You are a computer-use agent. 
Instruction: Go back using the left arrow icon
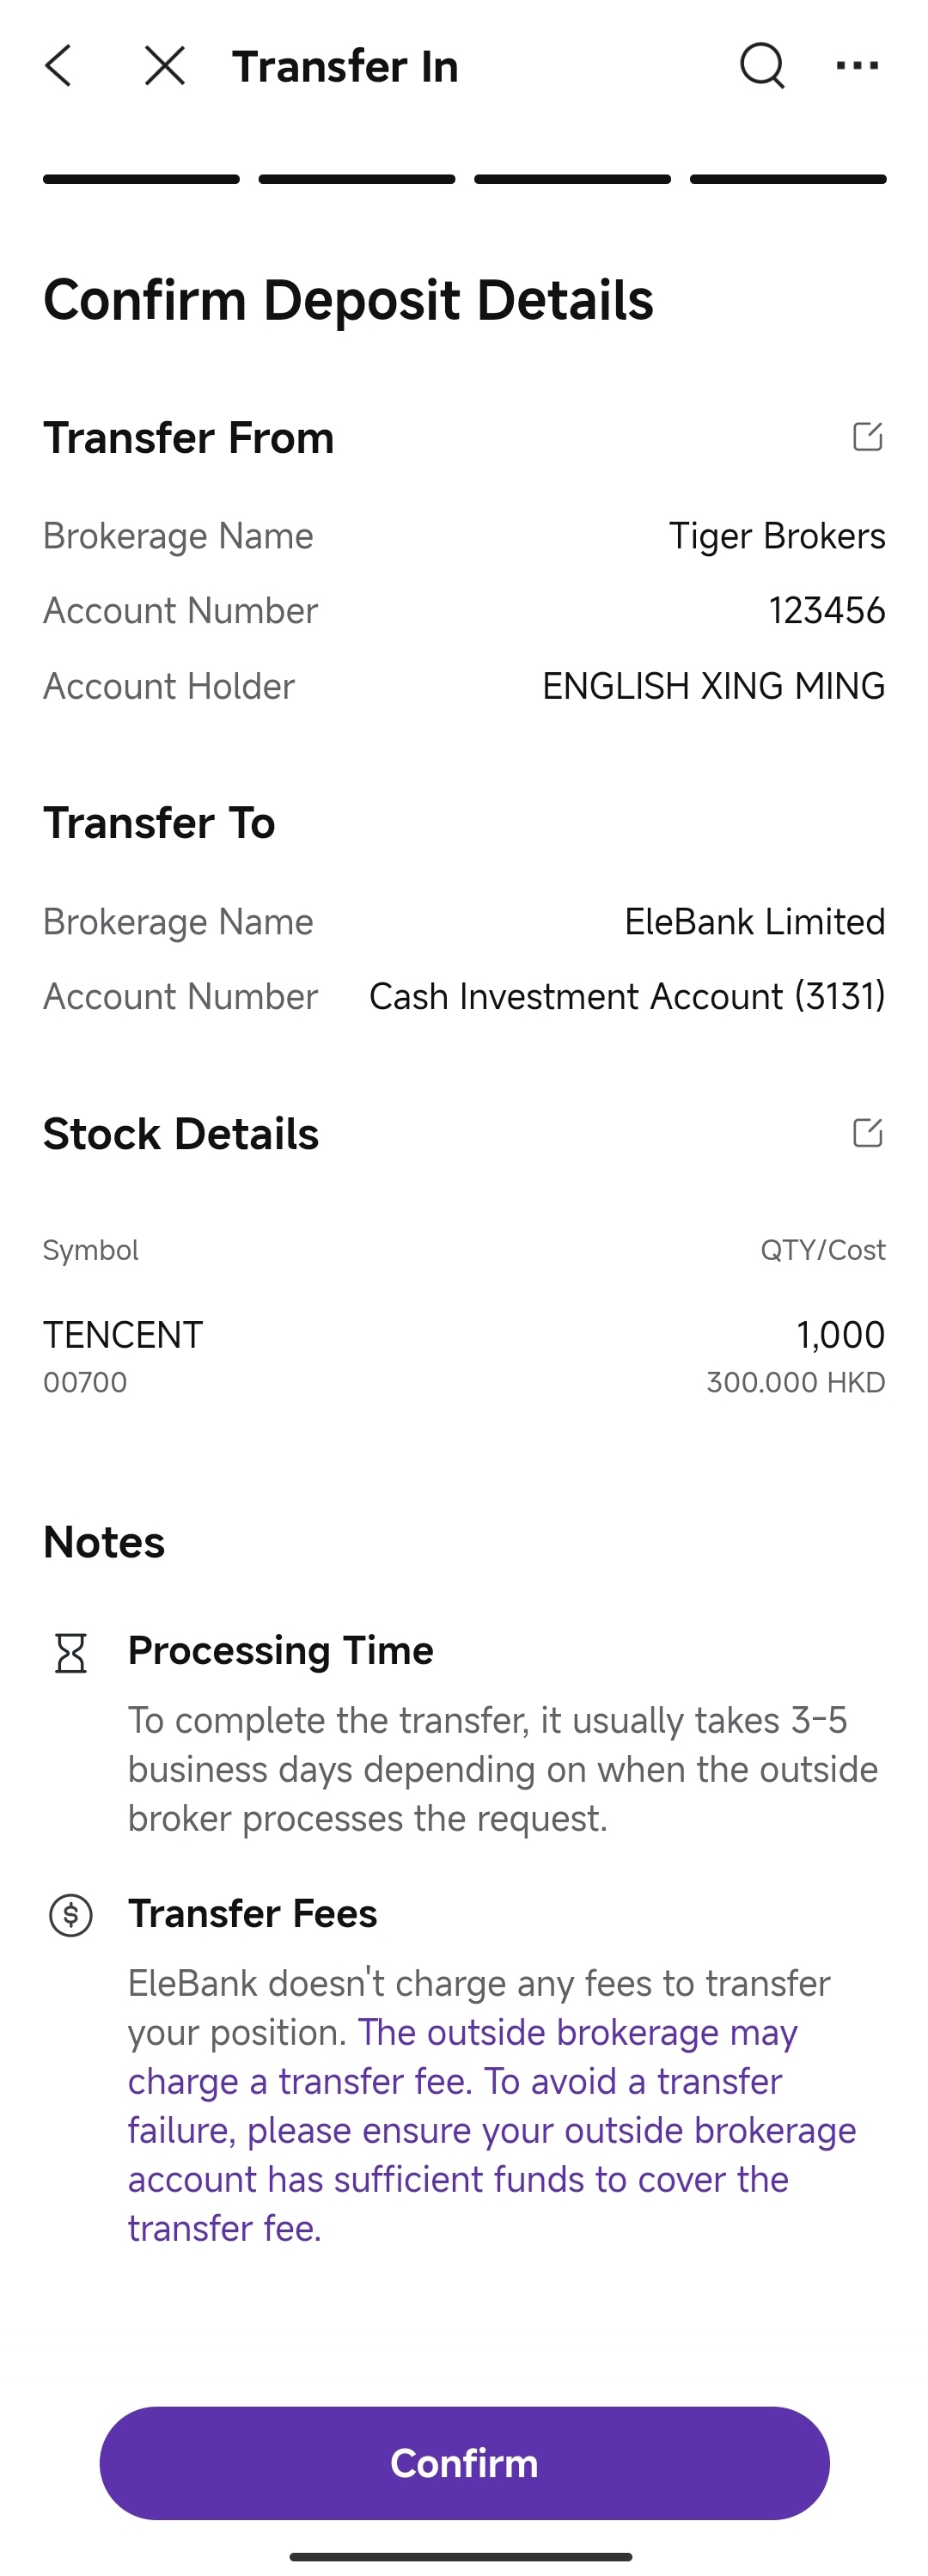[59, 66]
